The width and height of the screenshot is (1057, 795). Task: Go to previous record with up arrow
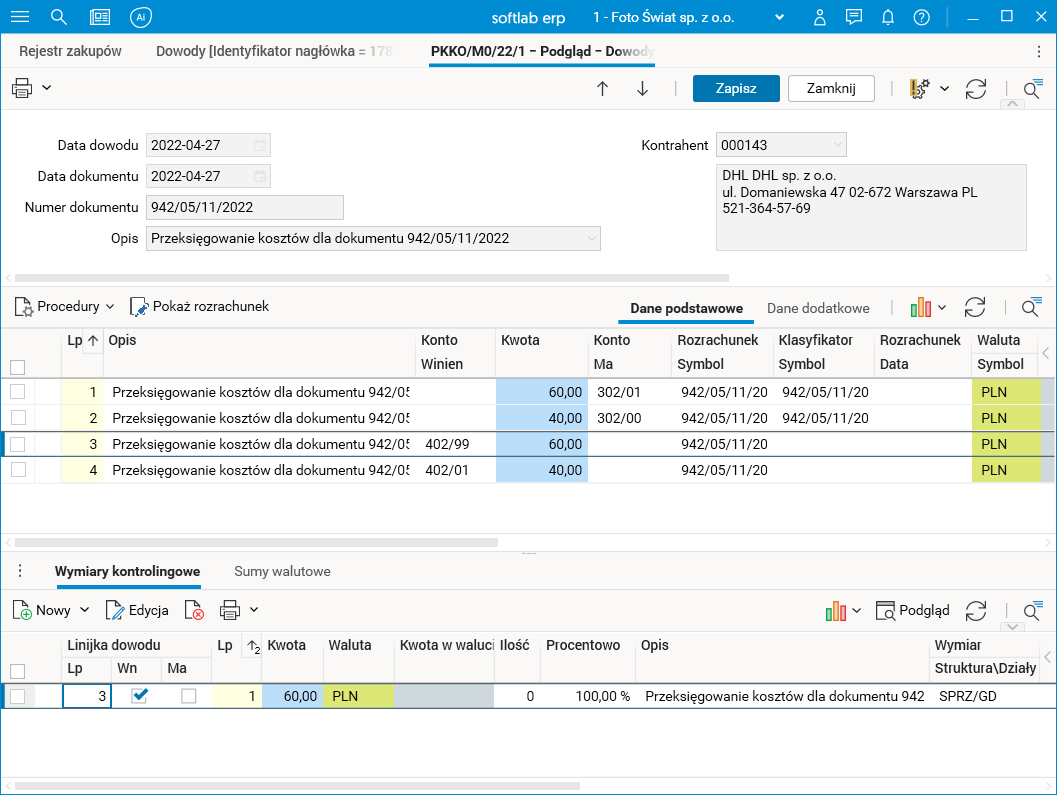tap(602, 88)
